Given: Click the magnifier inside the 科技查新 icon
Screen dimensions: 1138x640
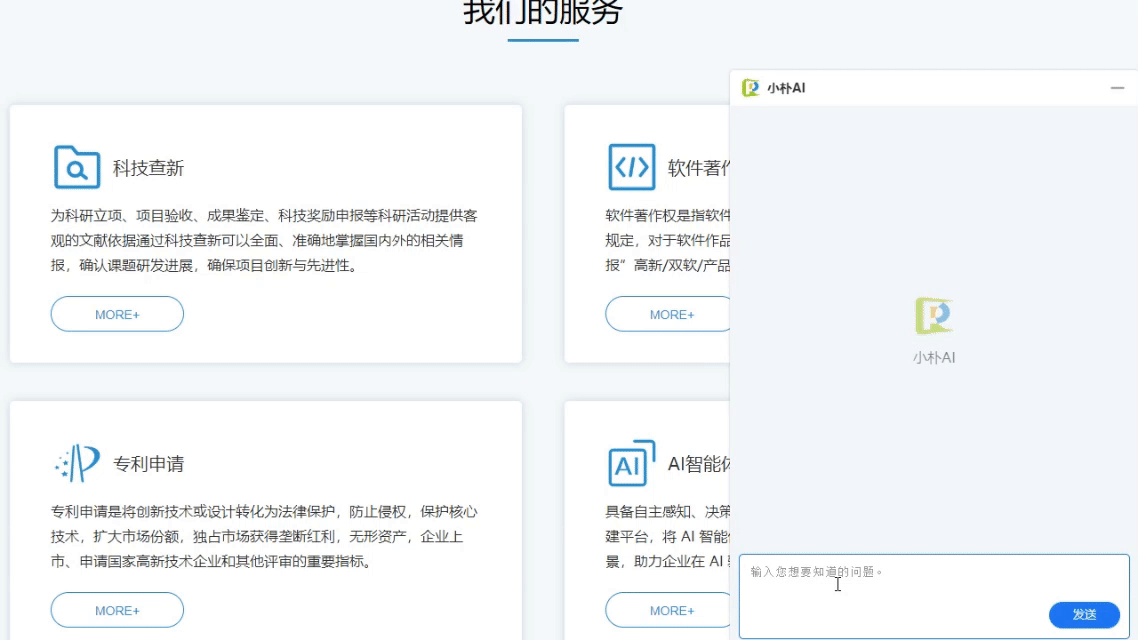Looking at the screenshot, I should [x=74, y=170].
